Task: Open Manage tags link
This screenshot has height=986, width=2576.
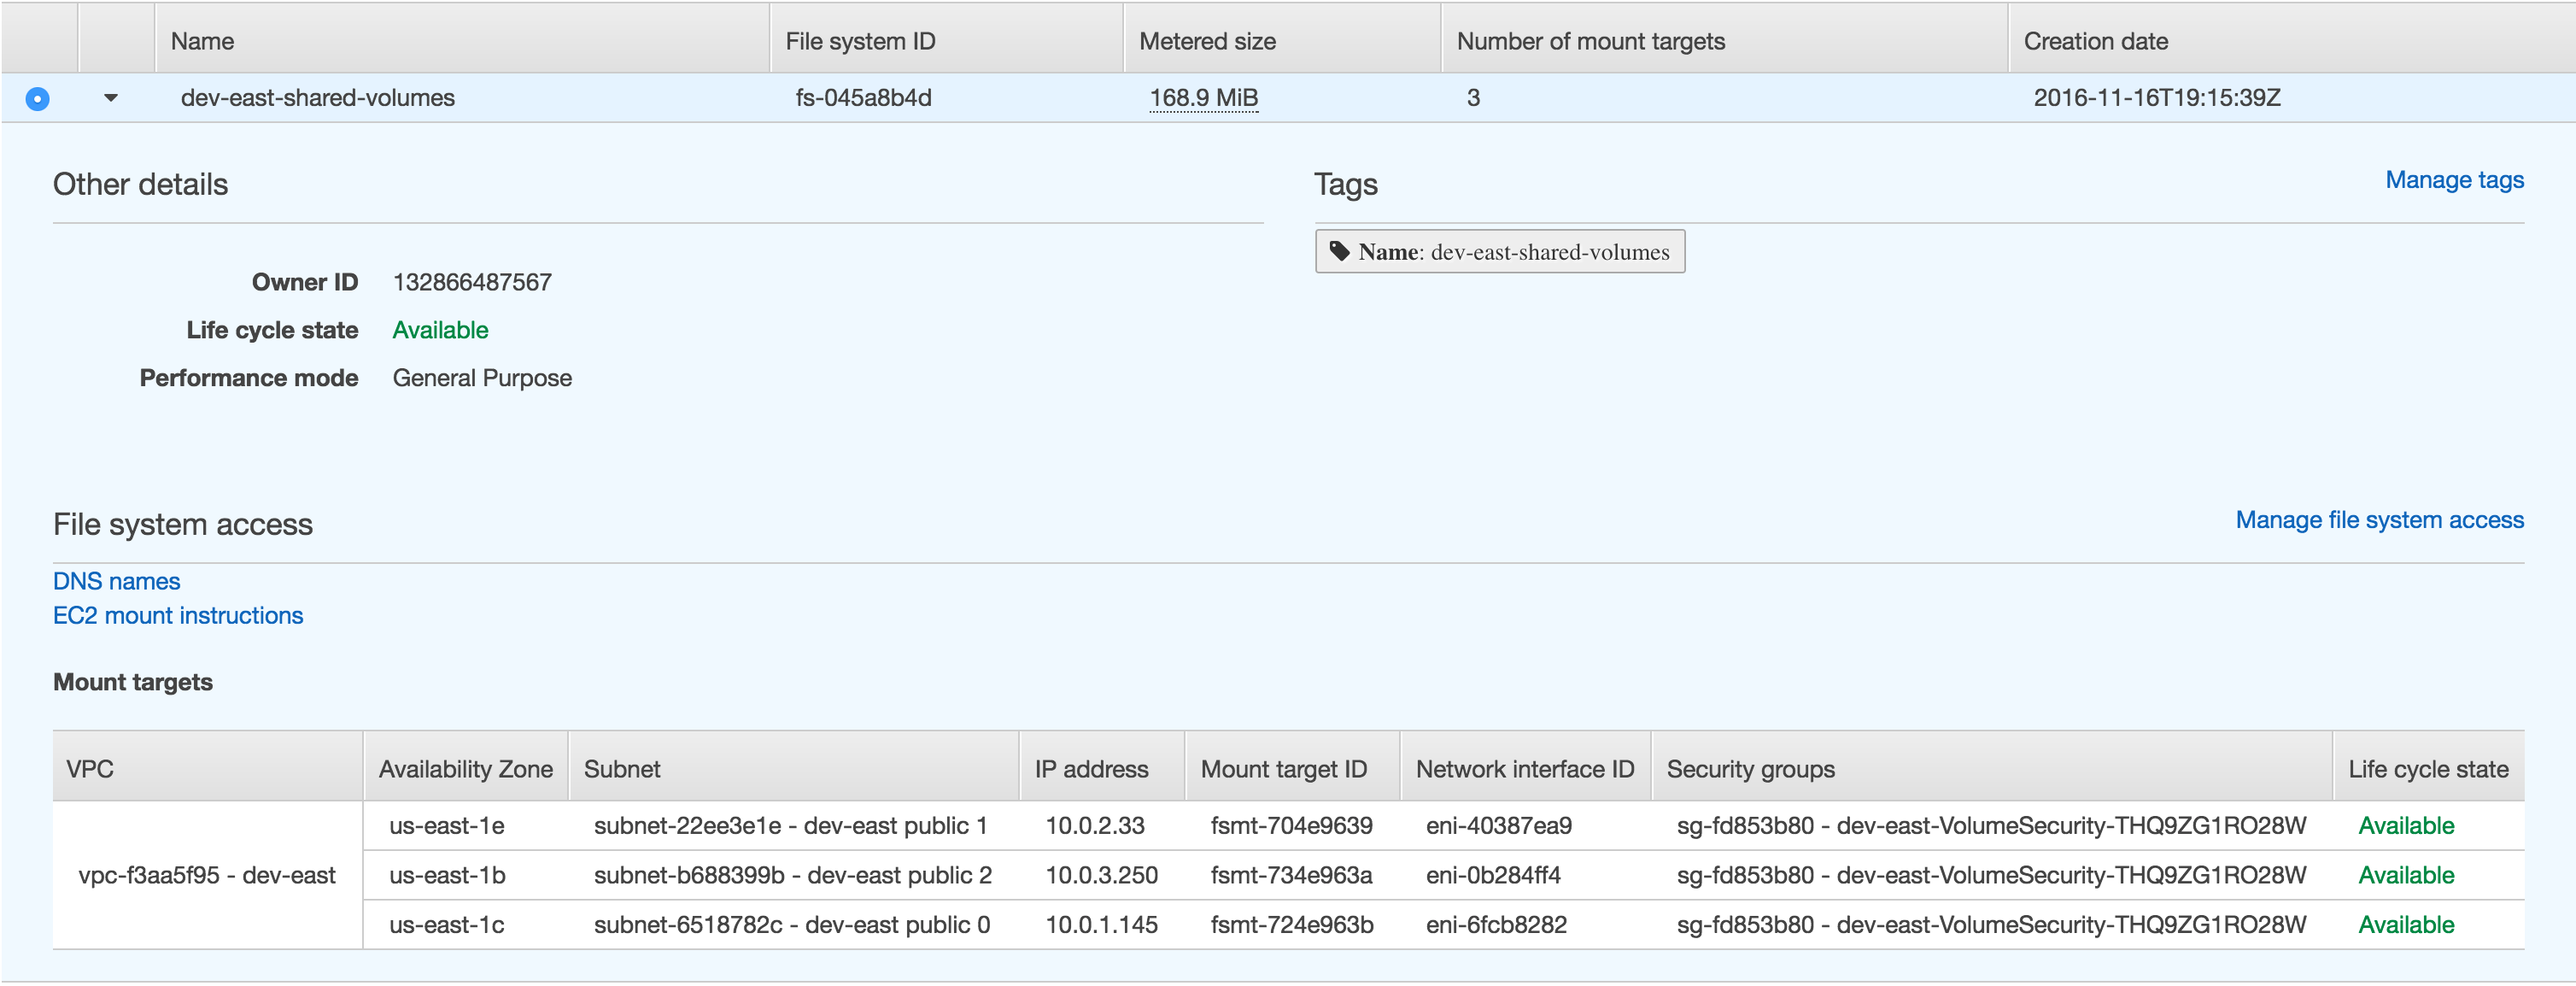Action: coord(2453,180)
